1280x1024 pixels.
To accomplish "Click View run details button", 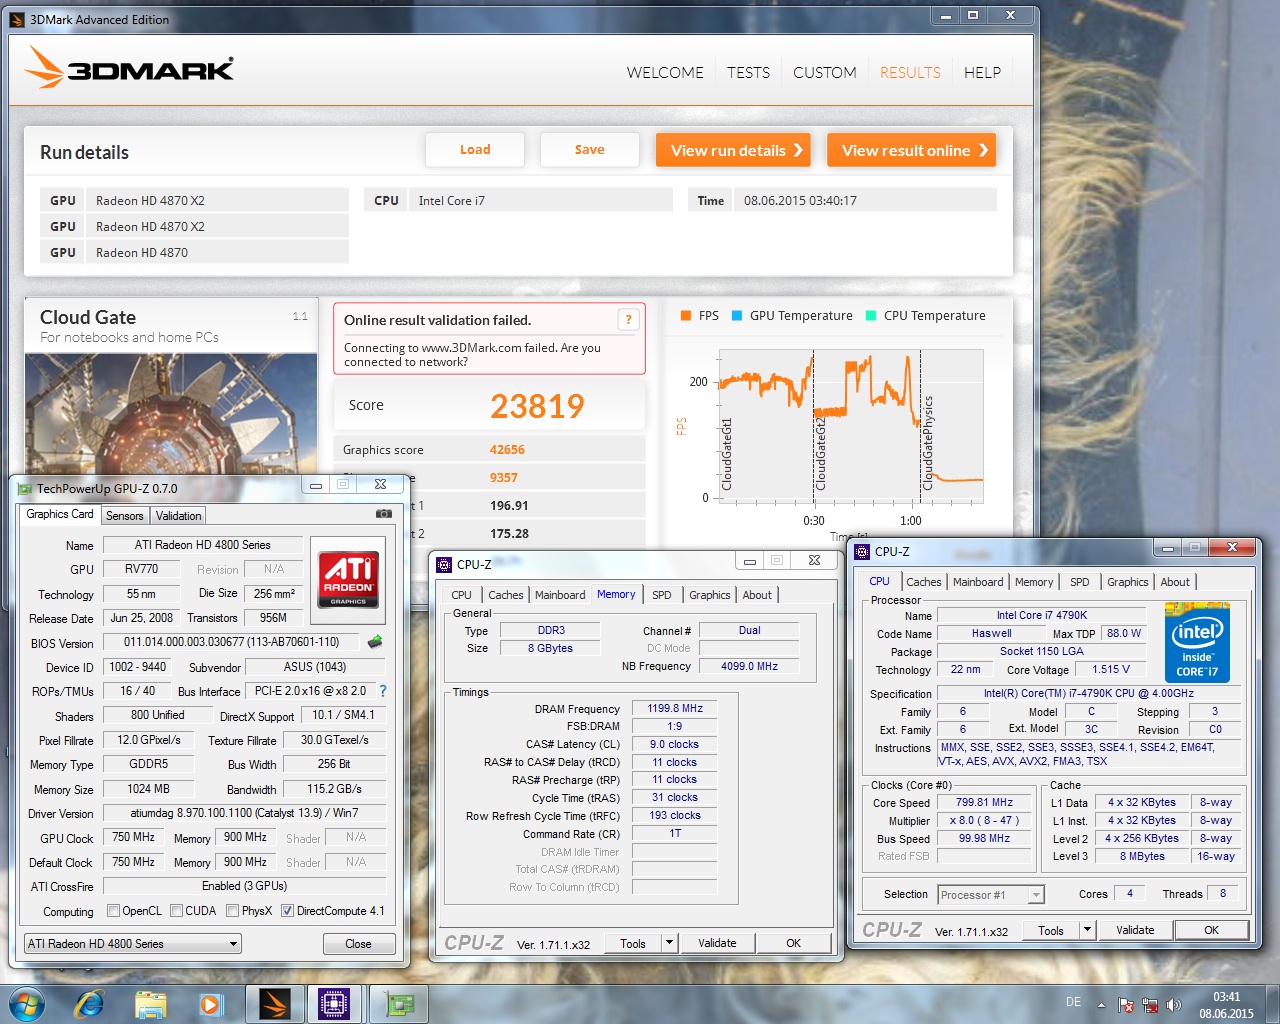I will (x=733, y=150).
